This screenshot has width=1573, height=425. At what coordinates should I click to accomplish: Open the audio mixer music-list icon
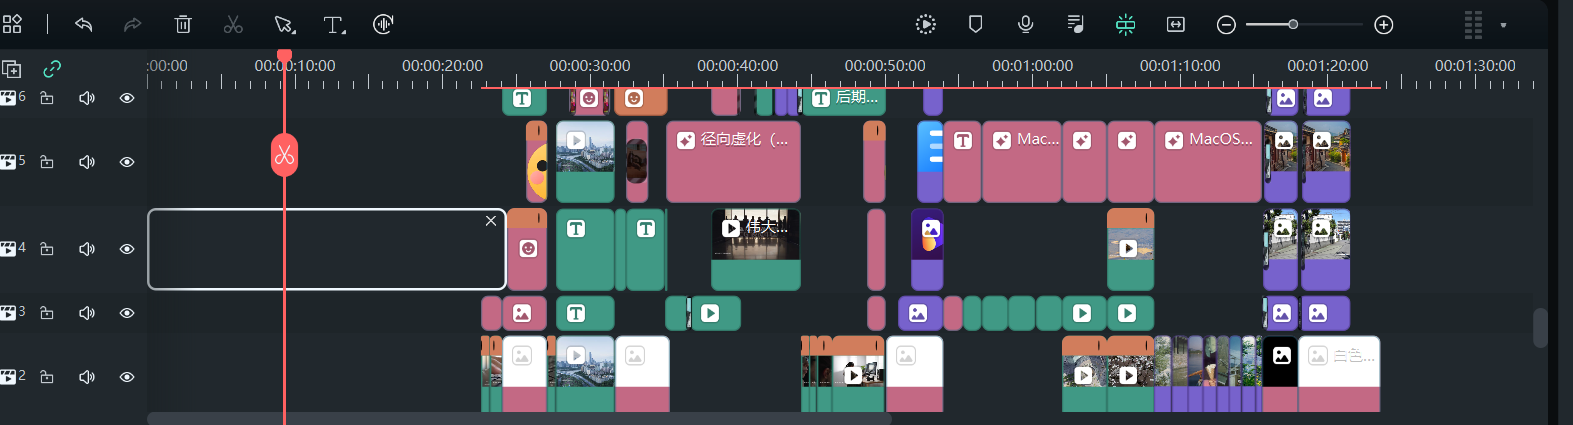click(1076, 24)
